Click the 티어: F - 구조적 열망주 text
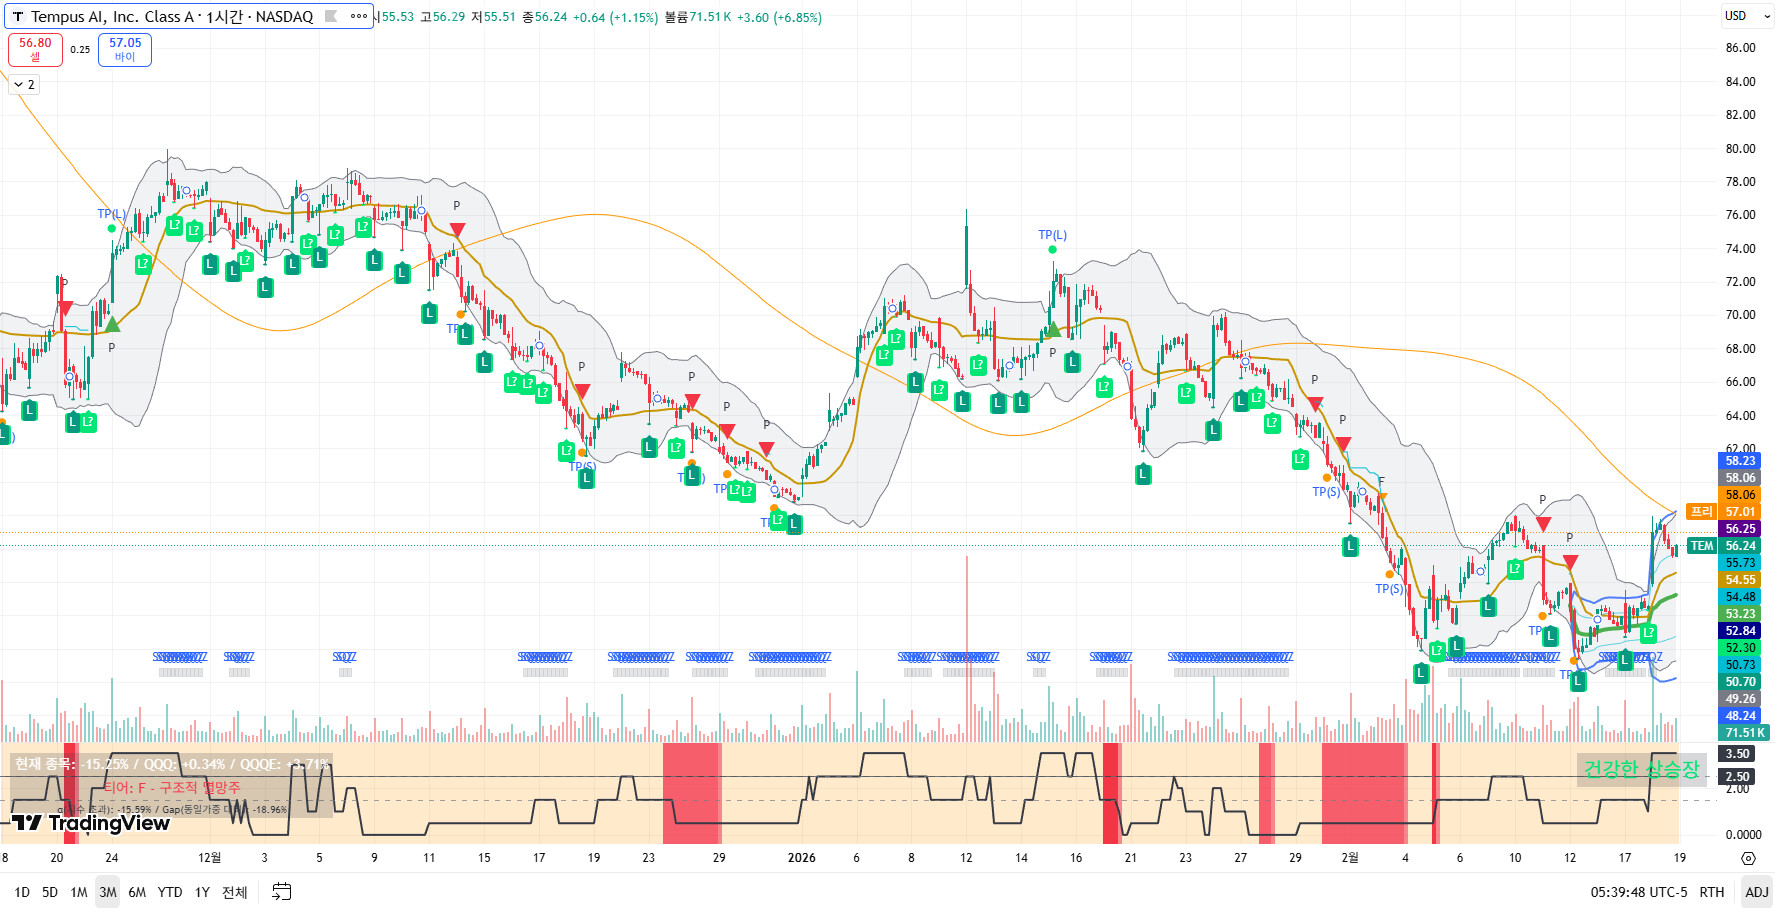 click(172, 788)
